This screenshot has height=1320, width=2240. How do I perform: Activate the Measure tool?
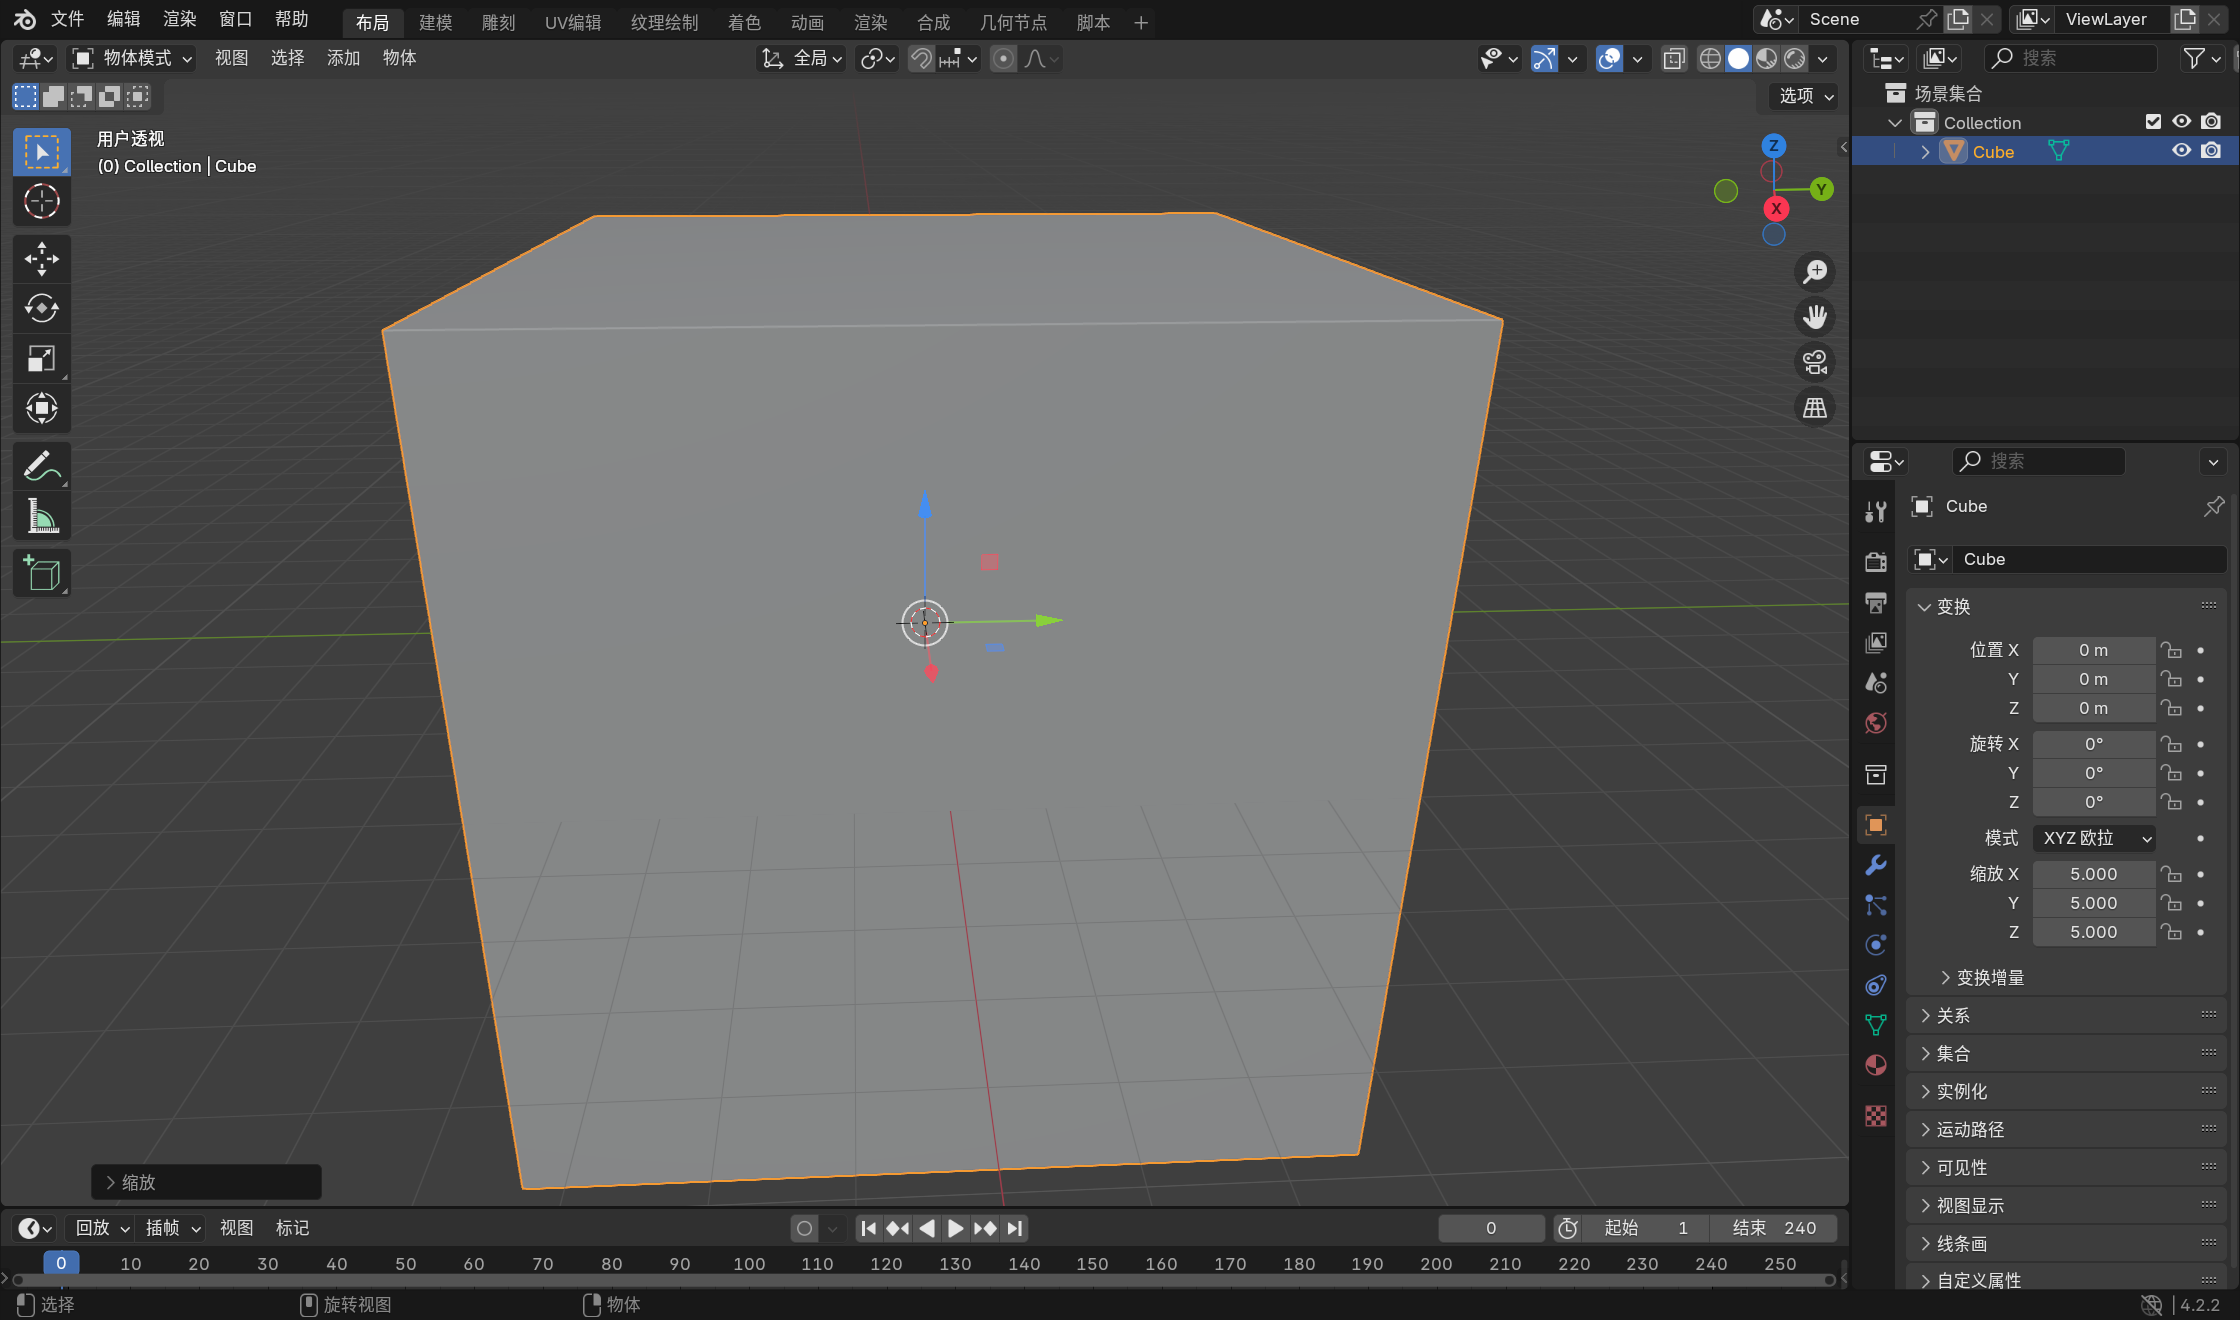pyautogui.click(x=41, y=517)
